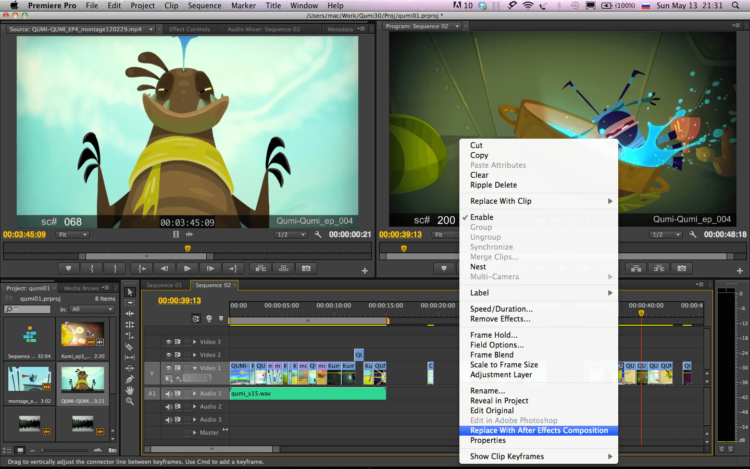
Task: Mark Out point in Source monitor
Action: click(115, 269)
